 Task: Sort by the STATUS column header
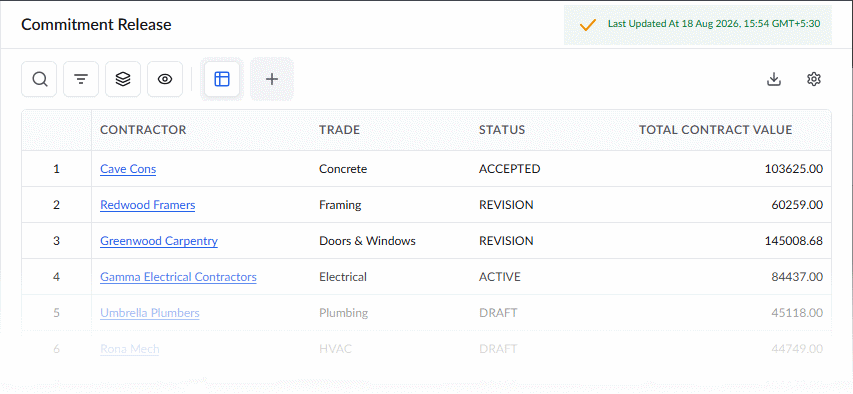[502, 130]
